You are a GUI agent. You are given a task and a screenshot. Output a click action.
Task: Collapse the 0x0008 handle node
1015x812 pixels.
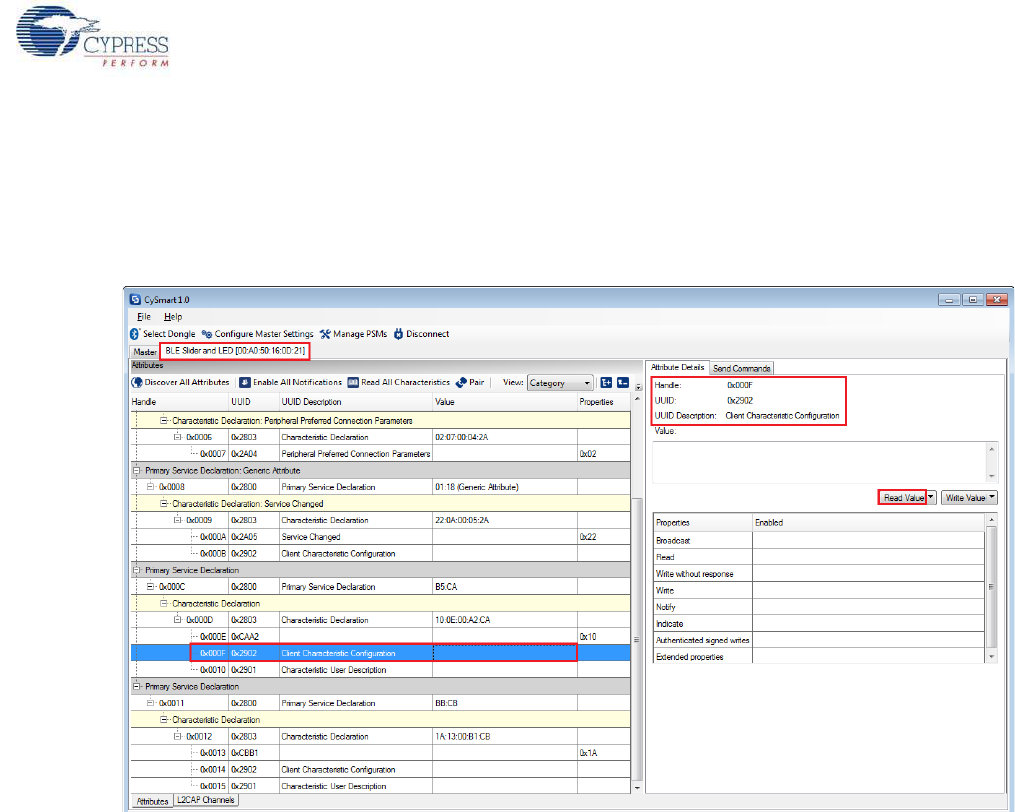(x=150, y=487)
